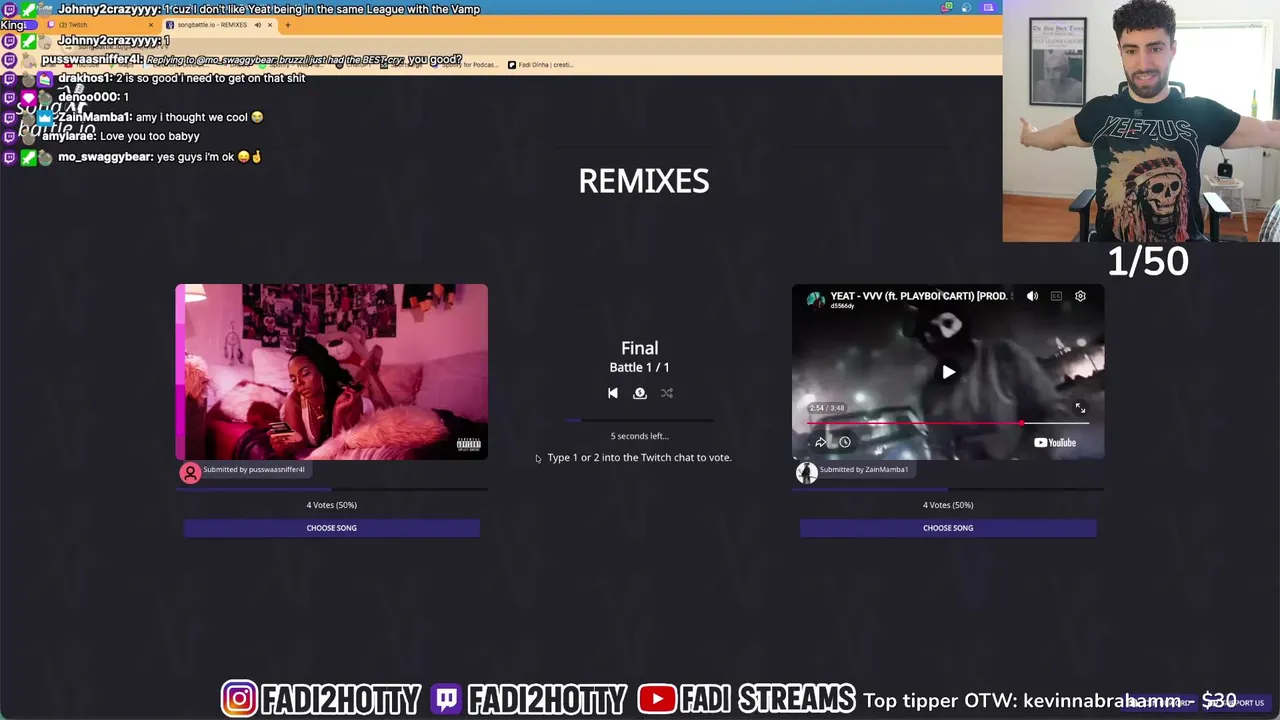Click the YouTube logo in the bottom banner

pyautogui.click(x=656, y=698)
